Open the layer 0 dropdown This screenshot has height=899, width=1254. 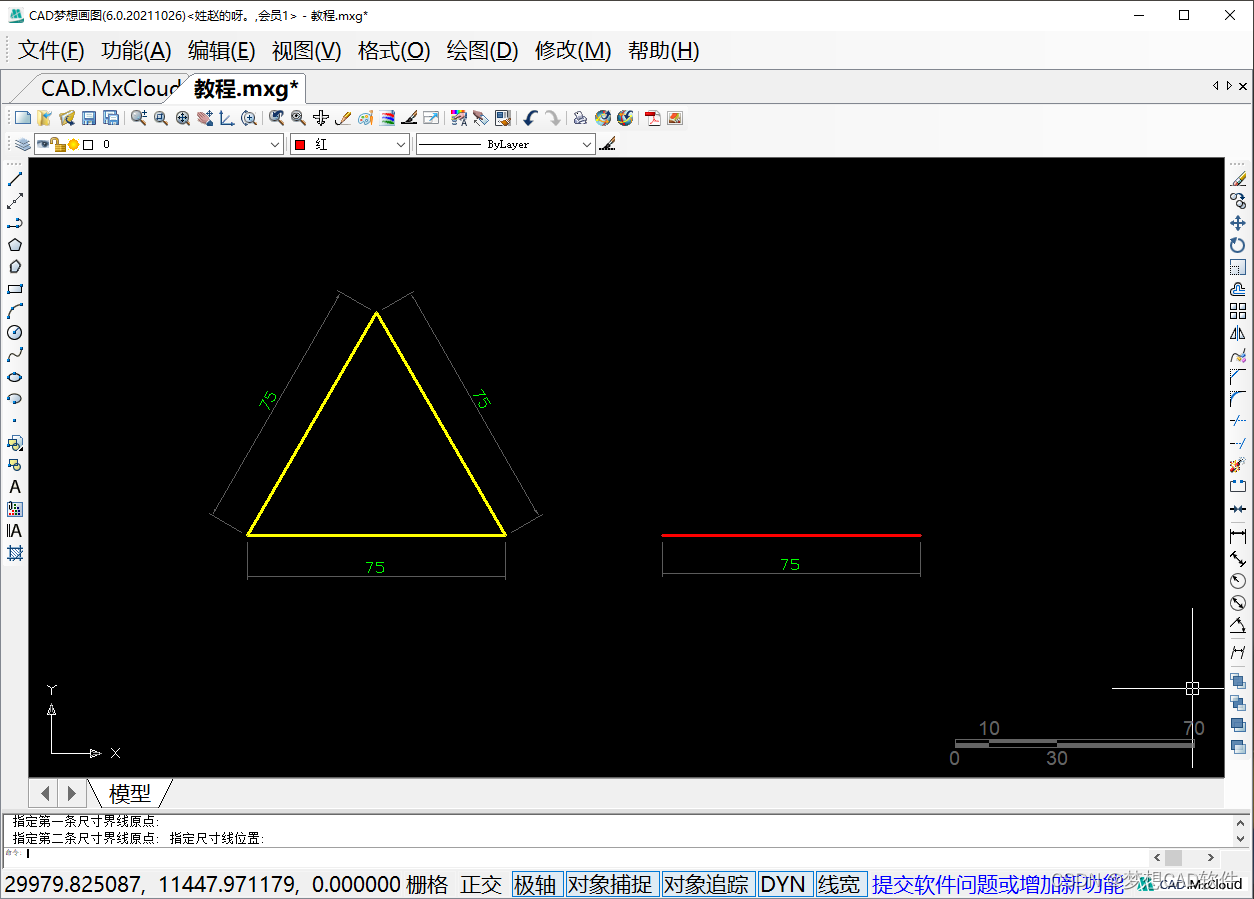(x=276, y=144)
